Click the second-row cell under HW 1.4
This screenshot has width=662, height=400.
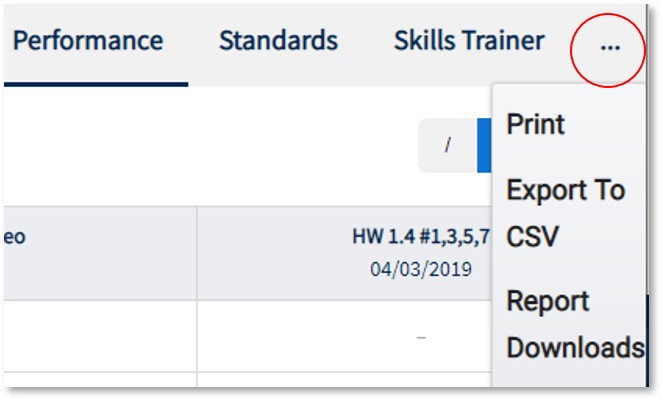point(344,385)
